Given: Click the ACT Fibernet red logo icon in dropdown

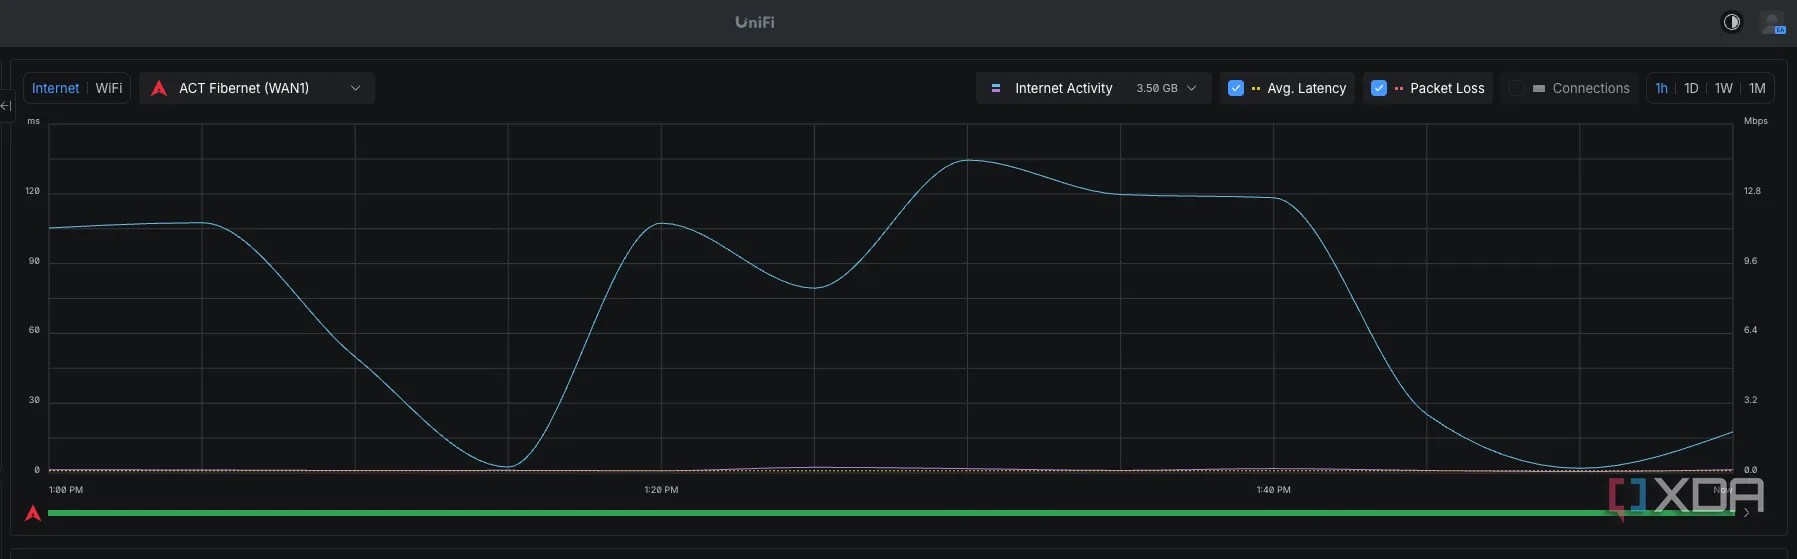Looking at the screenshot, I should click(159, 88).
